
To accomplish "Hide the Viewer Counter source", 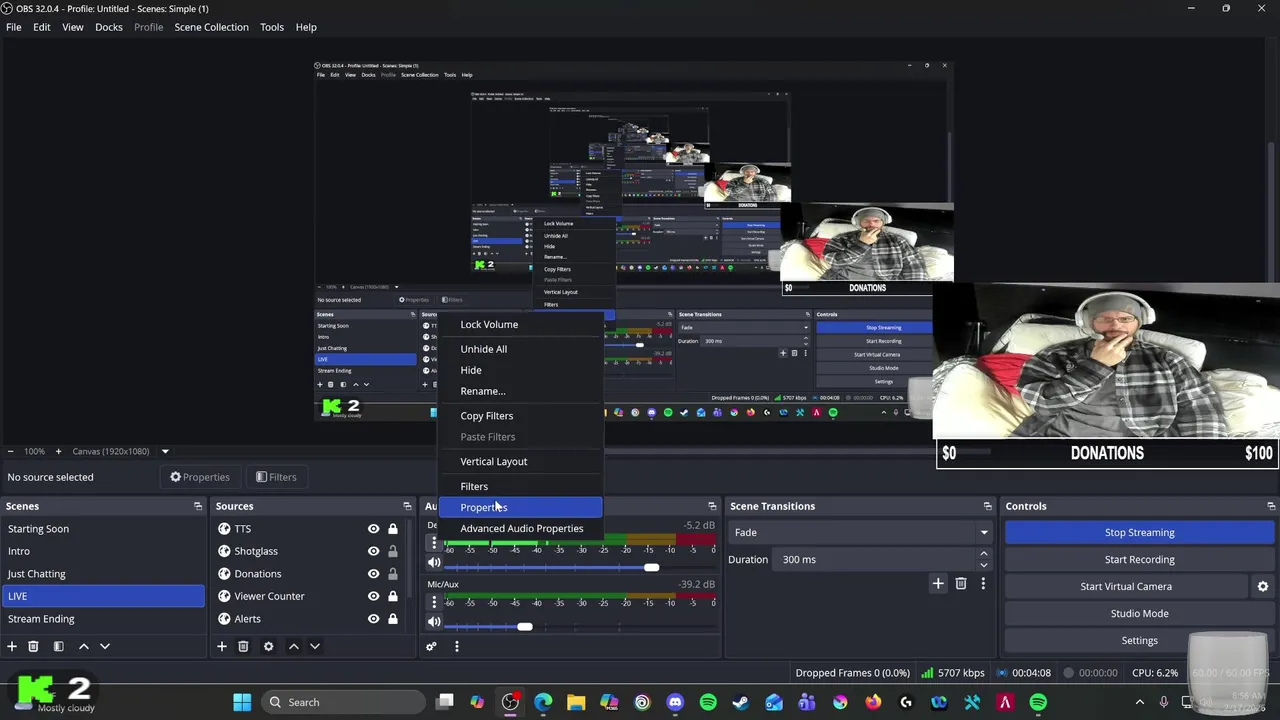I will (373, 596).
